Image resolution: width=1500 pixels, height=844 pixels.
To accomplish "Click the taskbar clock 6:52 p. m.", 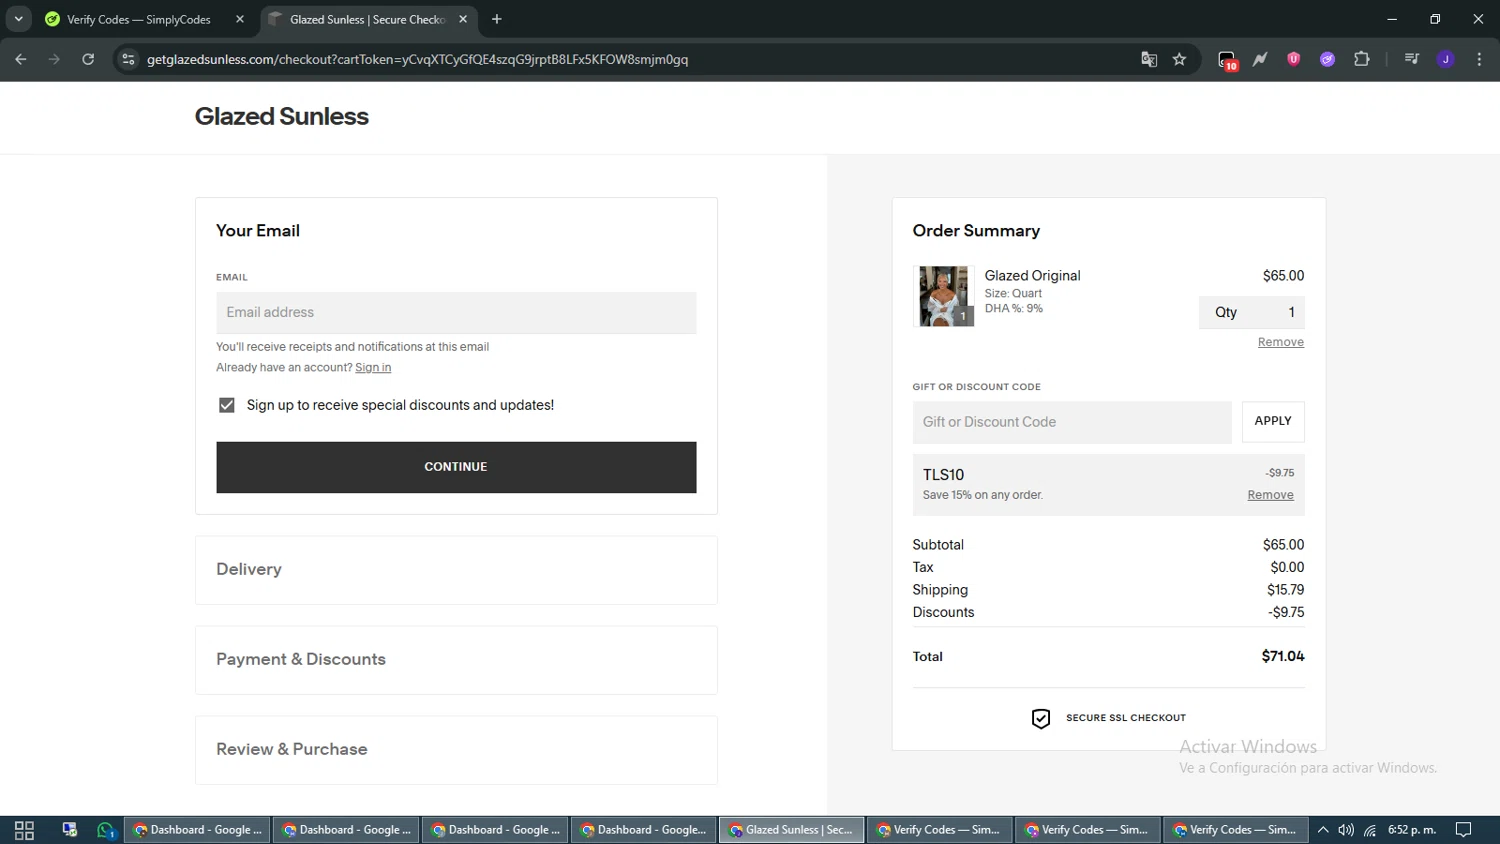I will point(1412,830).
